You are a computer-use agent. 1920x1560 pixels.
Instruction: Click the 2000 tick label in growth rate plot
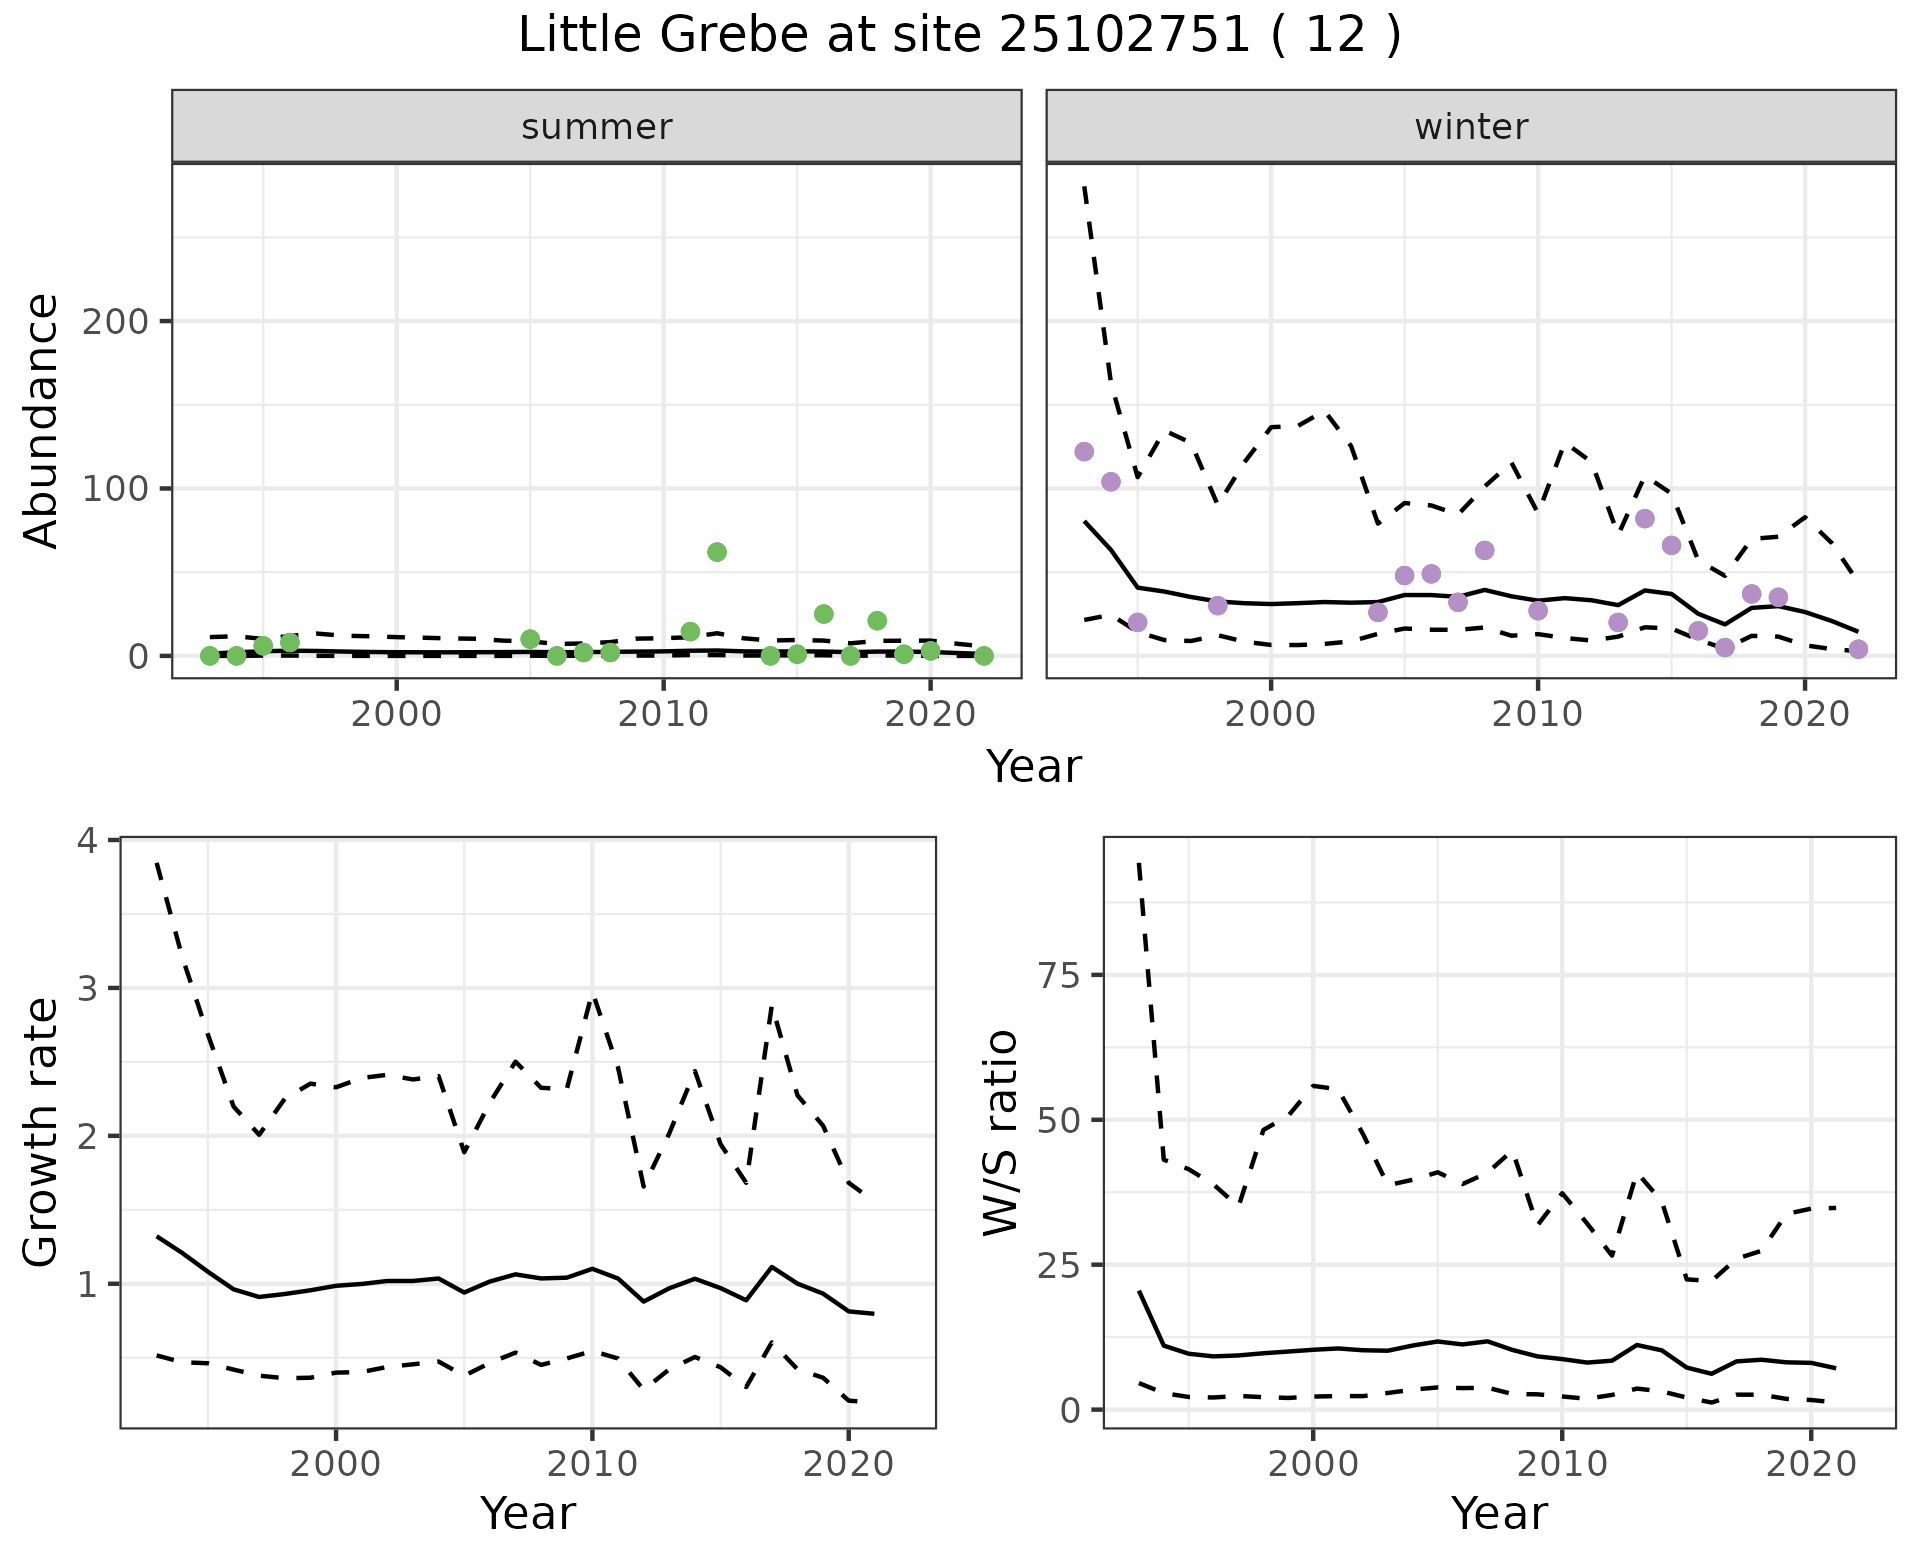coord(336,1464)
